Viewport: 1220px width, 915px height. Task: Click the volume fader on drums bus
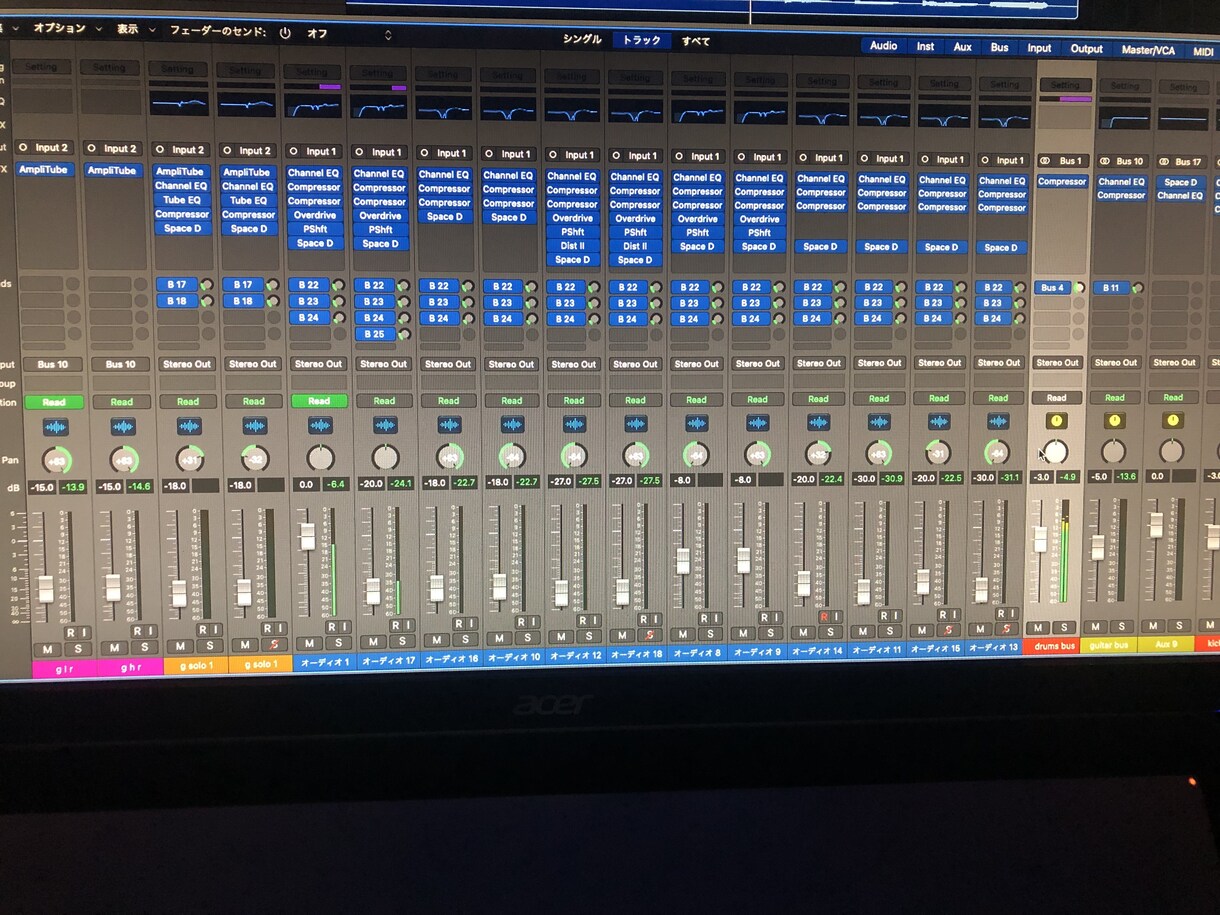point(1040,539)
